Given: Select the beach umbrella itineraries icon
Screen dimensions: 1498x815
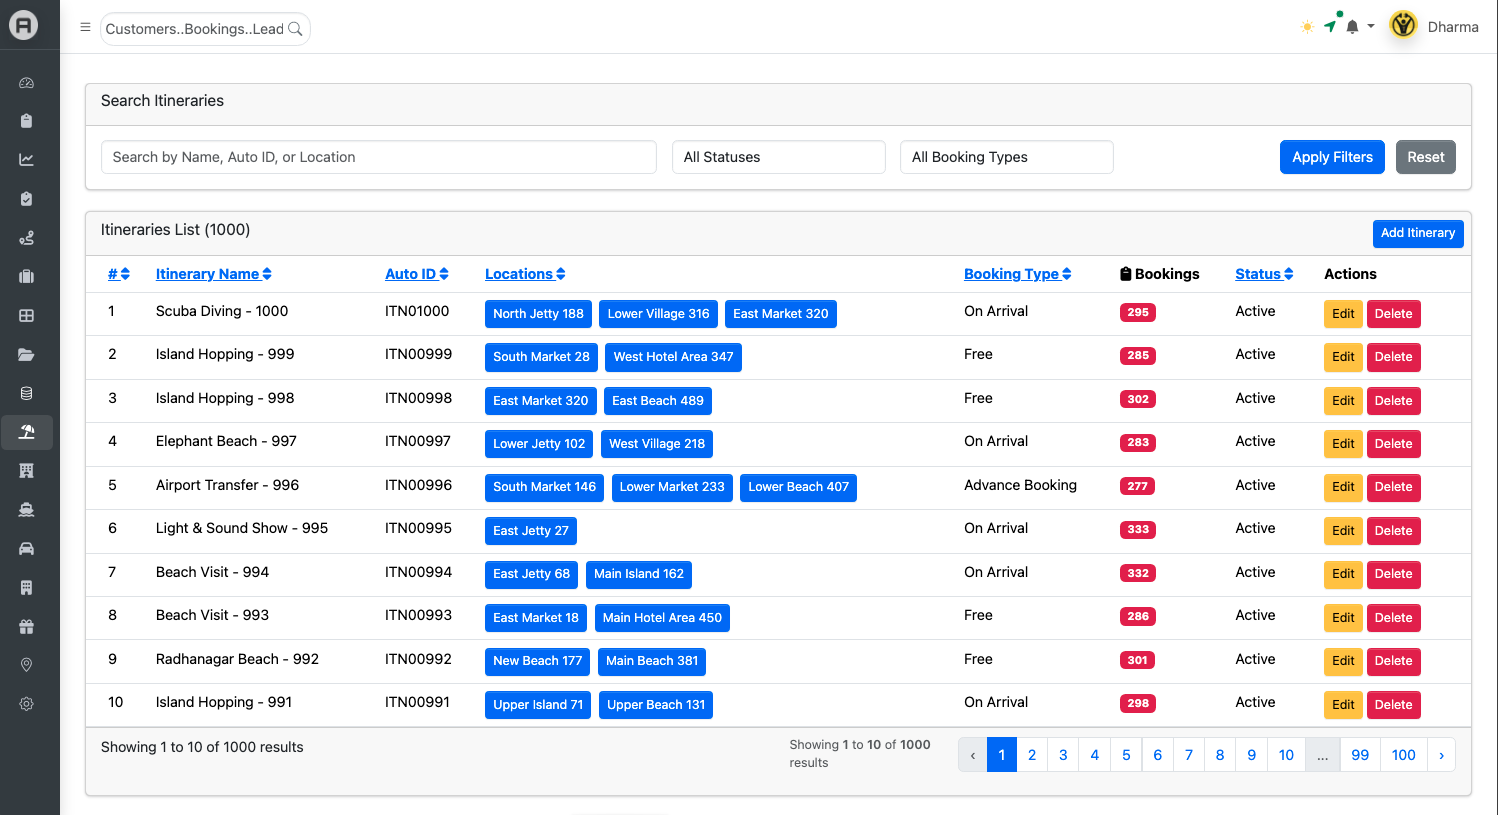Looking at the screenshot, I should click(x=27, y=432).
